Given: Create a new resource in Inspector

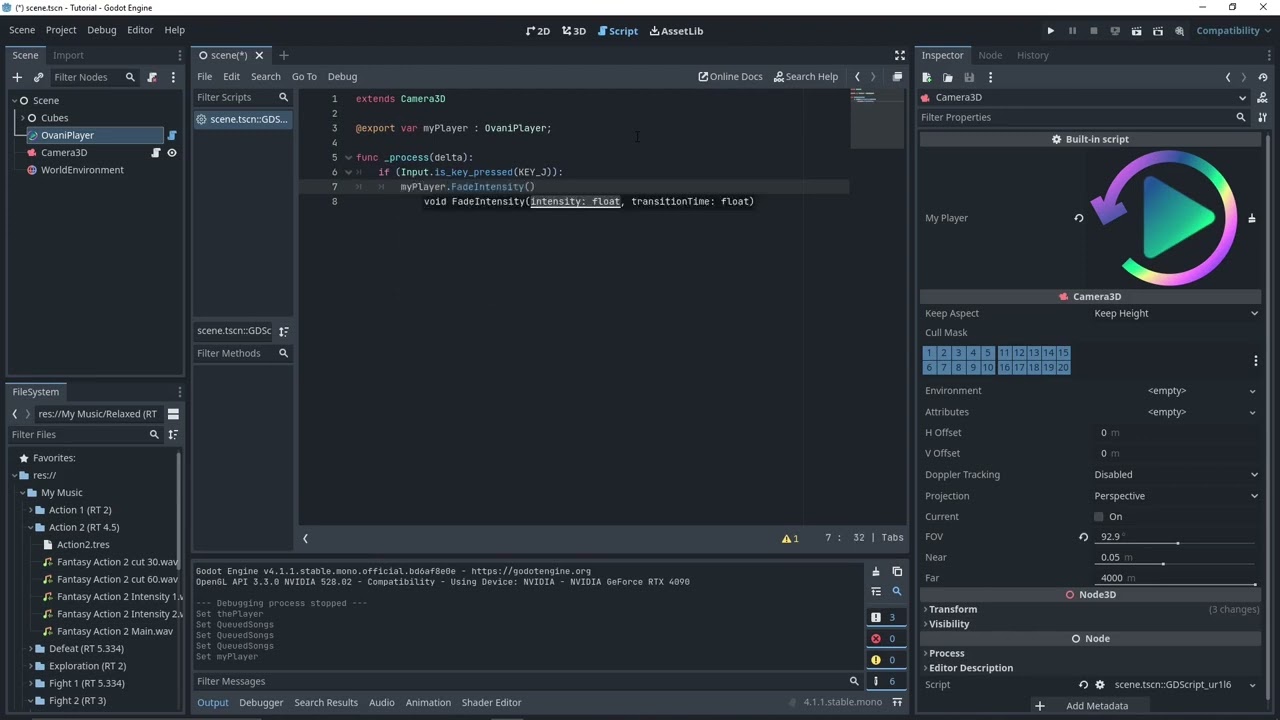Looking at the screenshot, I should click(x=927, y=77).
